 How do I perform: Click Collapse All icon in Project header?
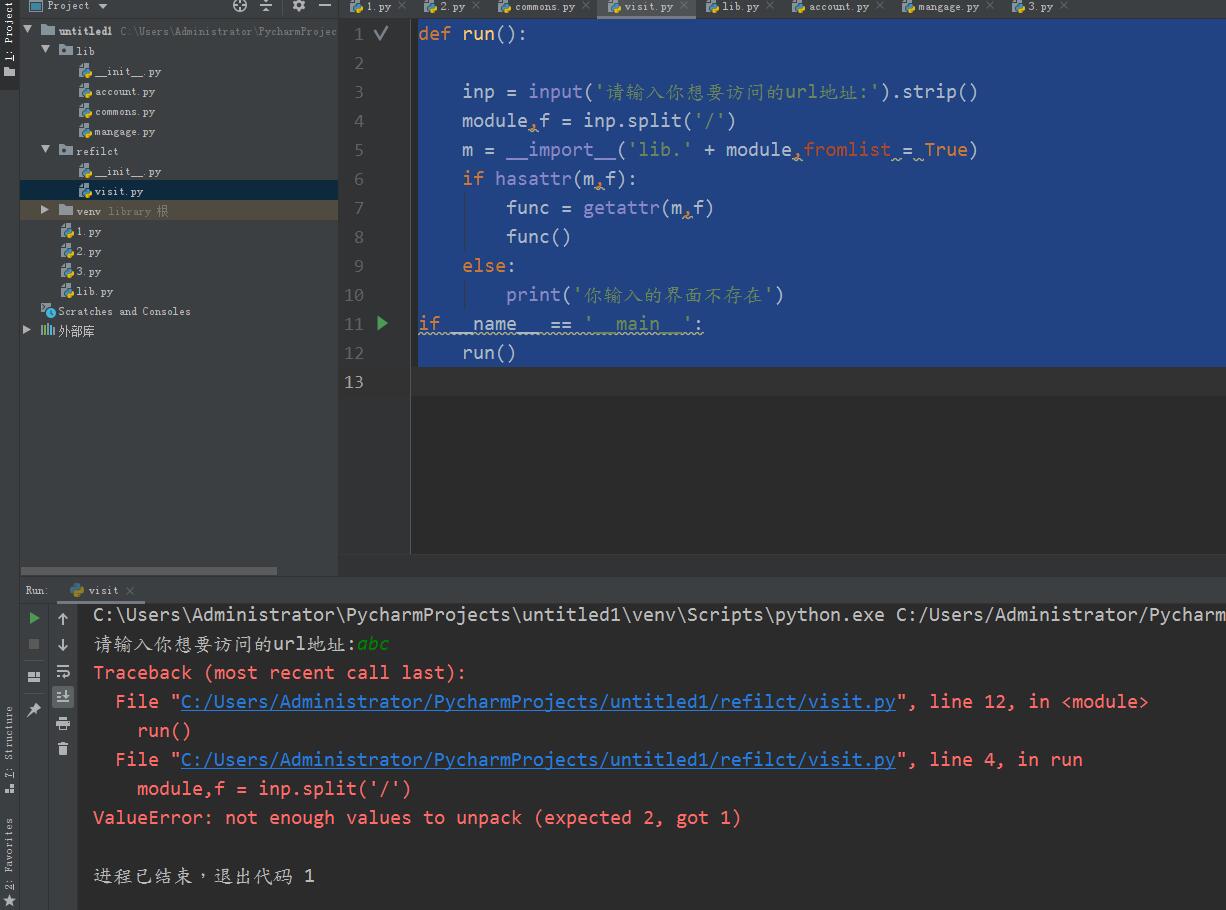point(266,6)
